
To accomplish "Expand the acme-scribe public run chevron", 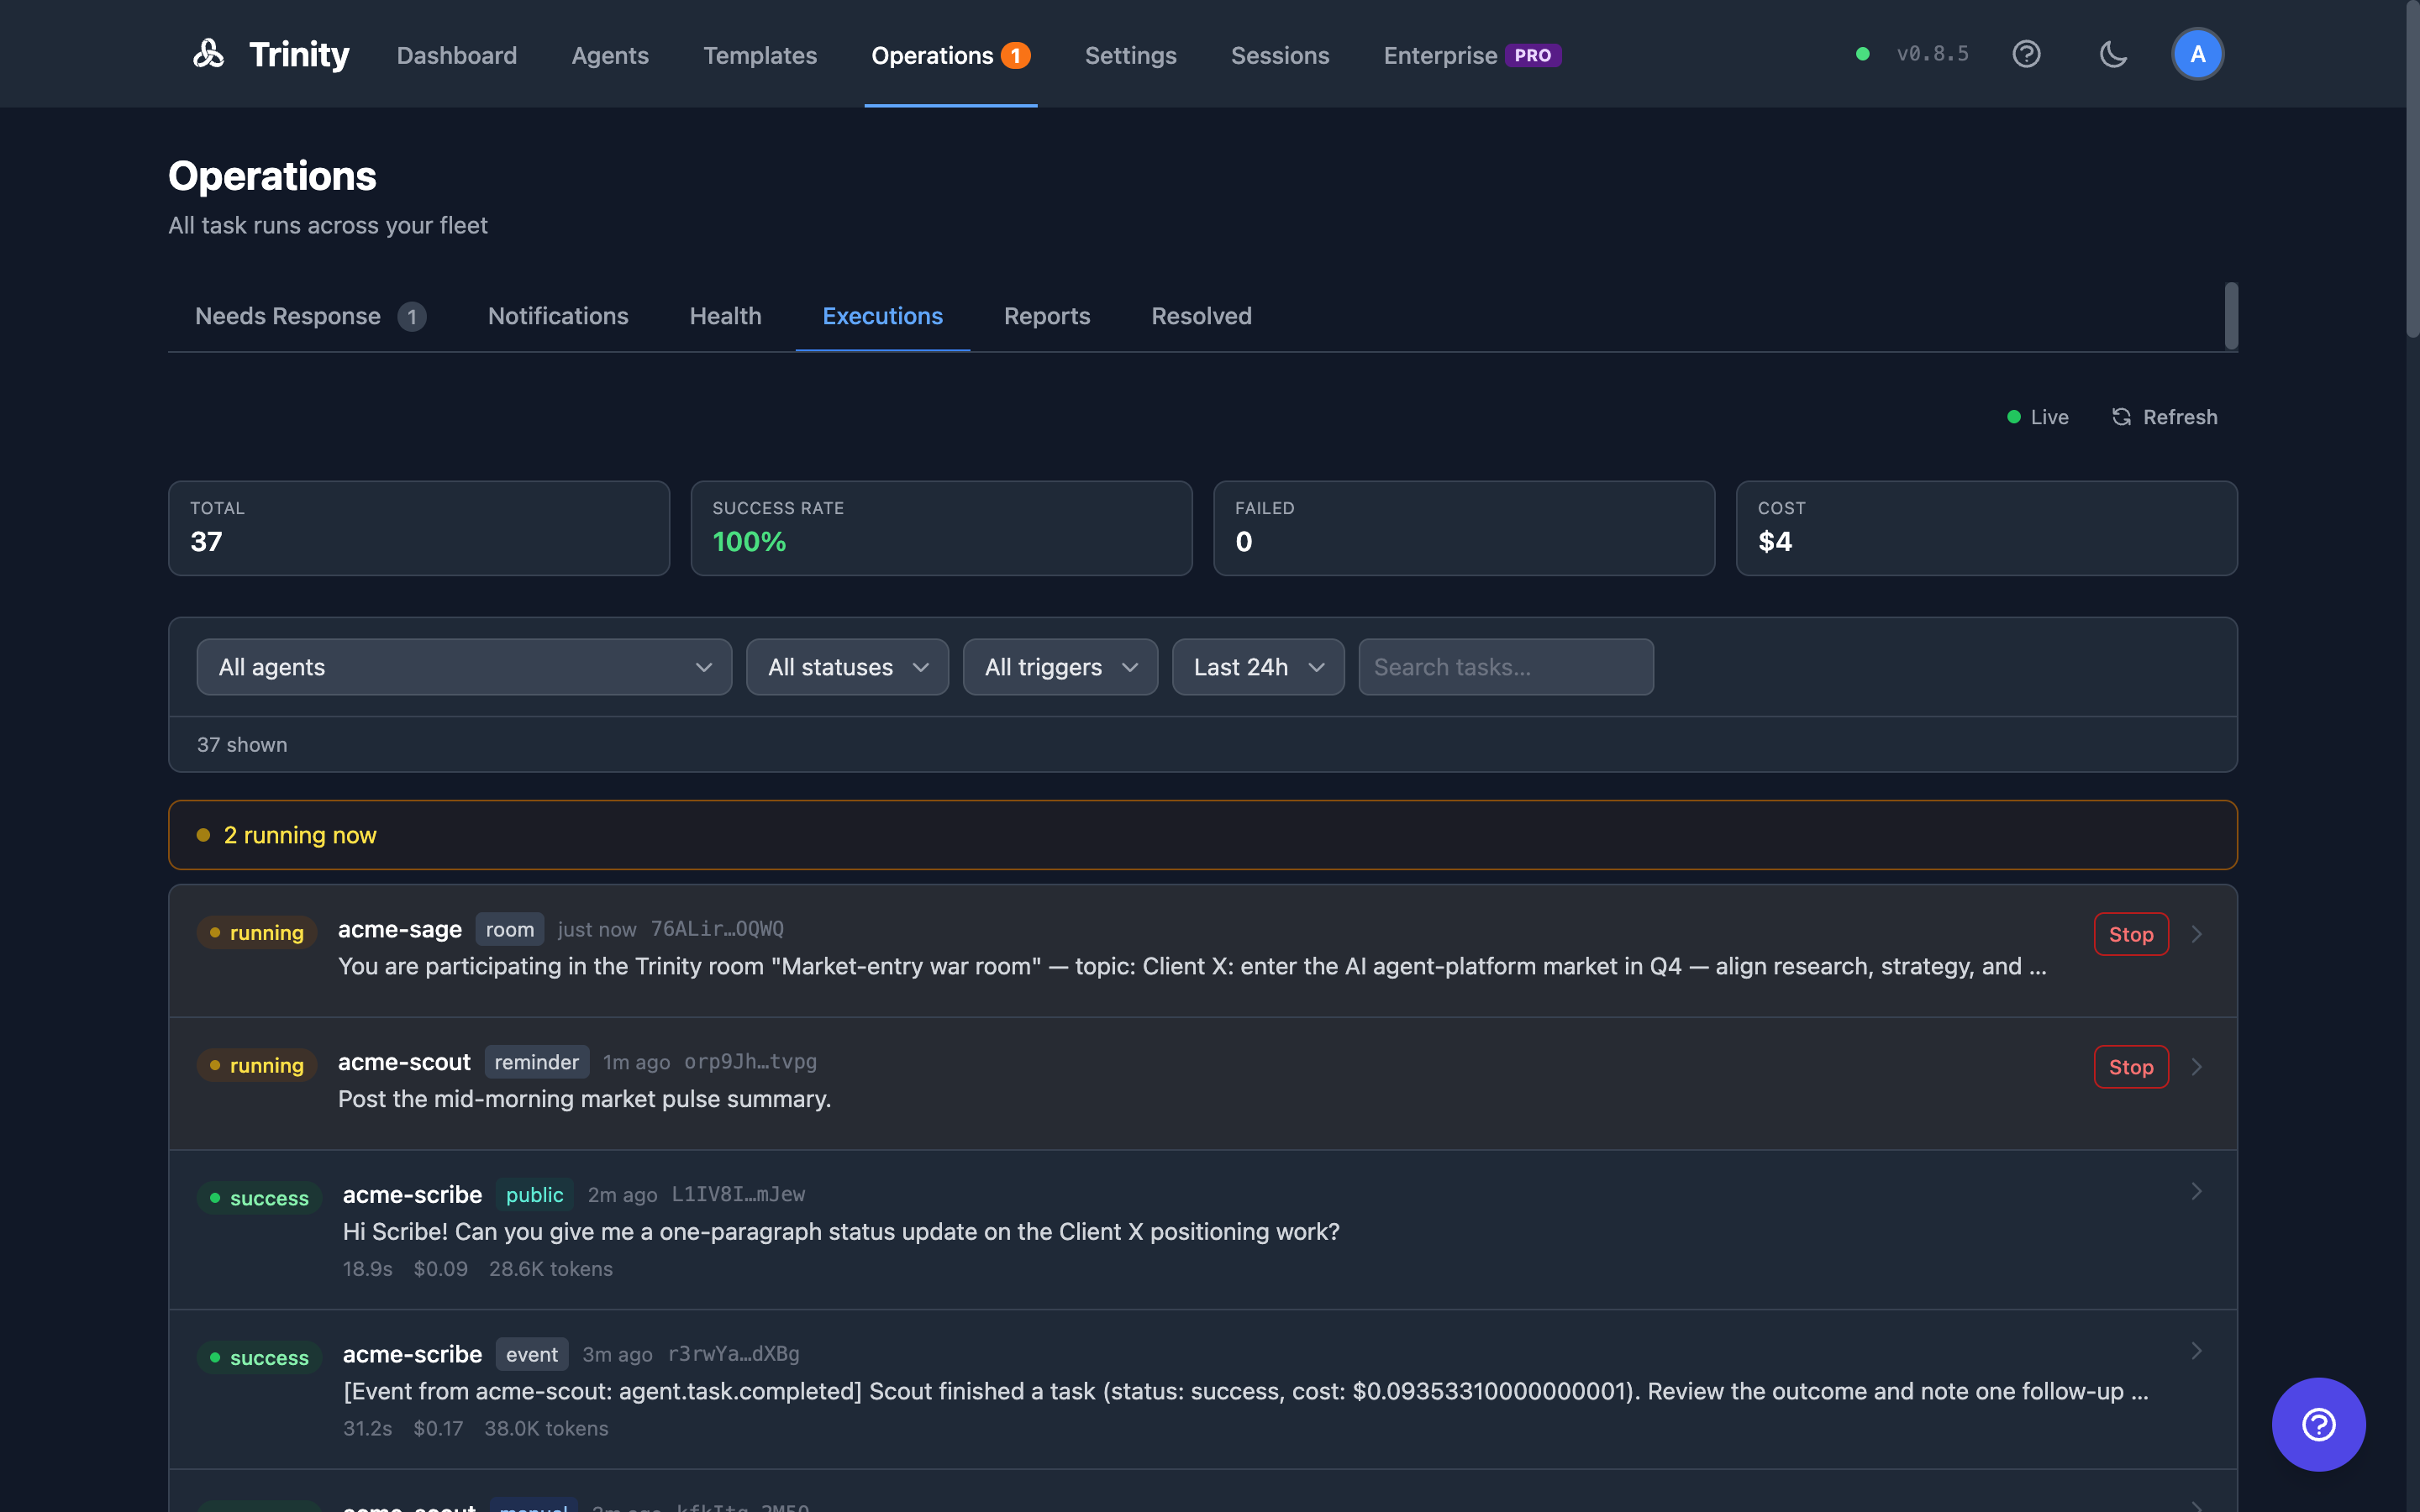I will 2196,1191.
